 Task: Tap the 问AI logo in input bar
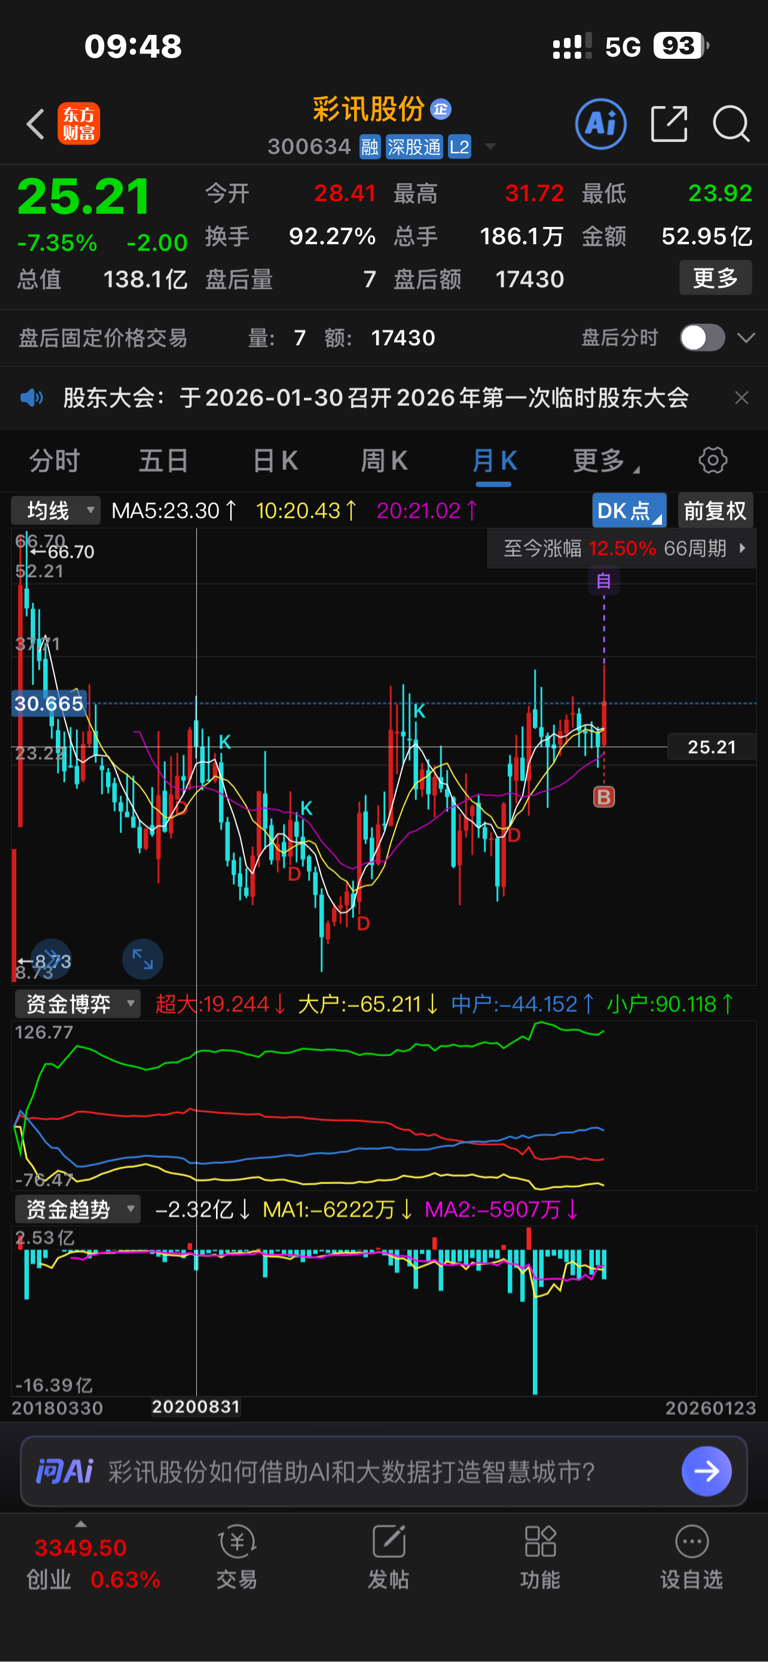[64, 1471]
